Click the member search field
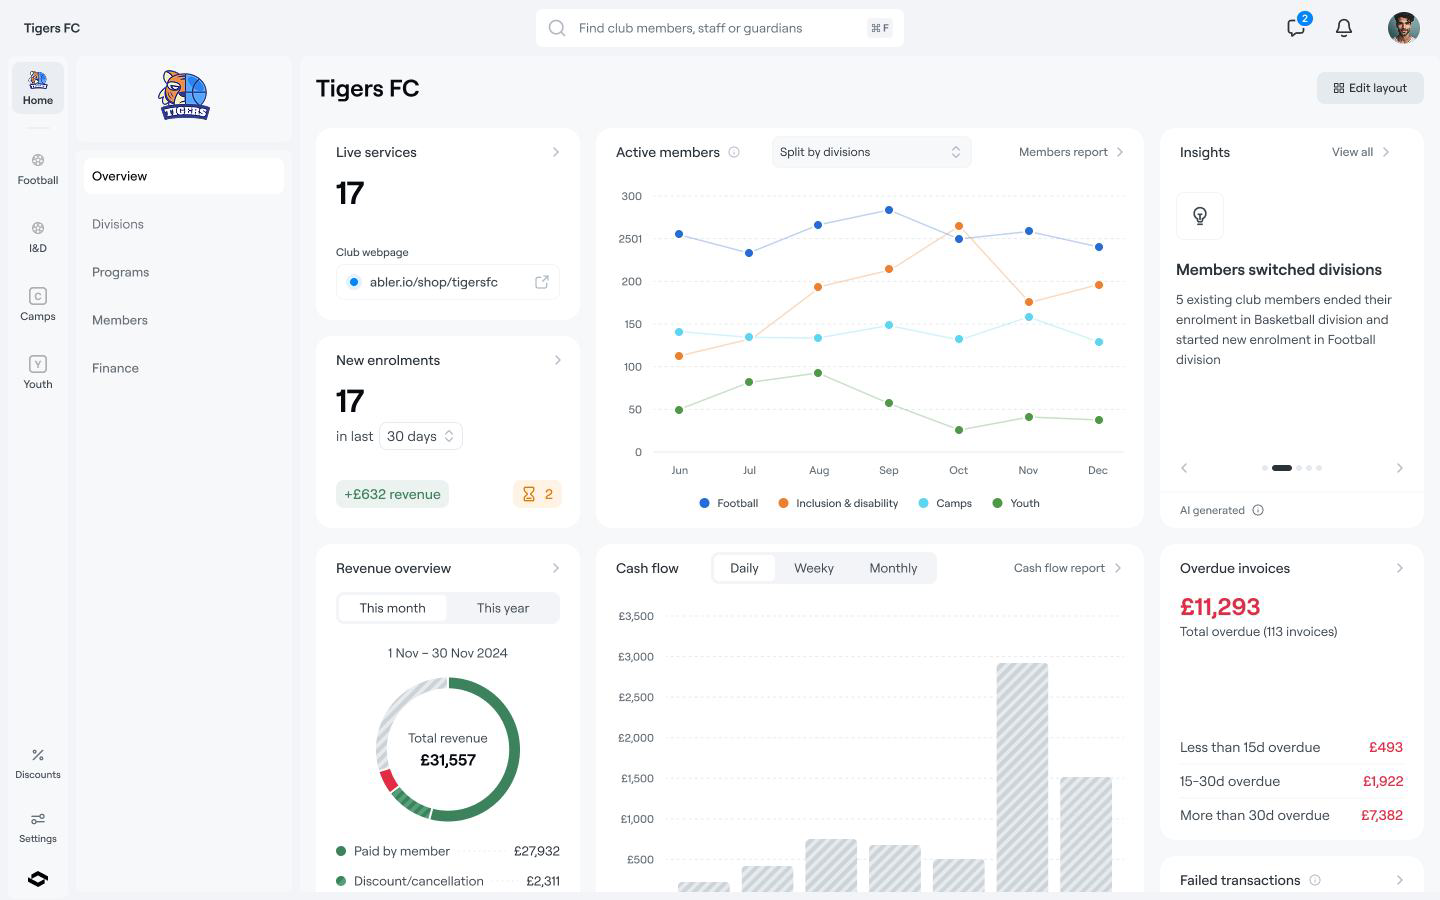 pos(720,28)
